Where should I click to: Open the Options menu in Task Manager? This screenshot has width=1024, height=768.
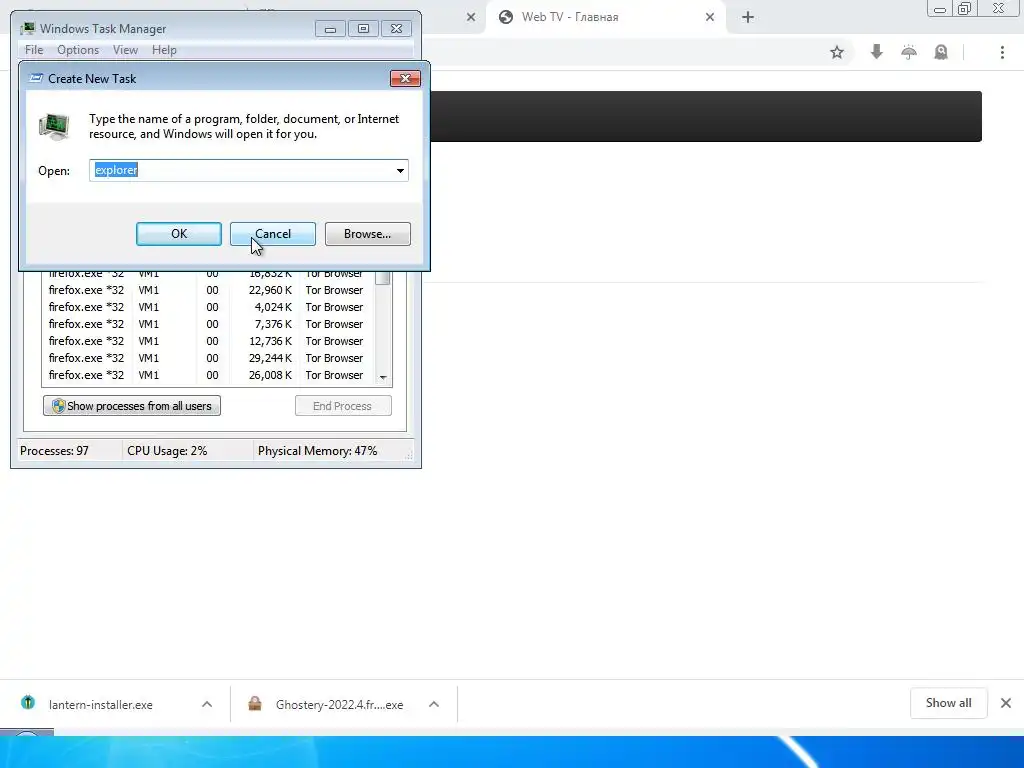[x=78, y=50]
